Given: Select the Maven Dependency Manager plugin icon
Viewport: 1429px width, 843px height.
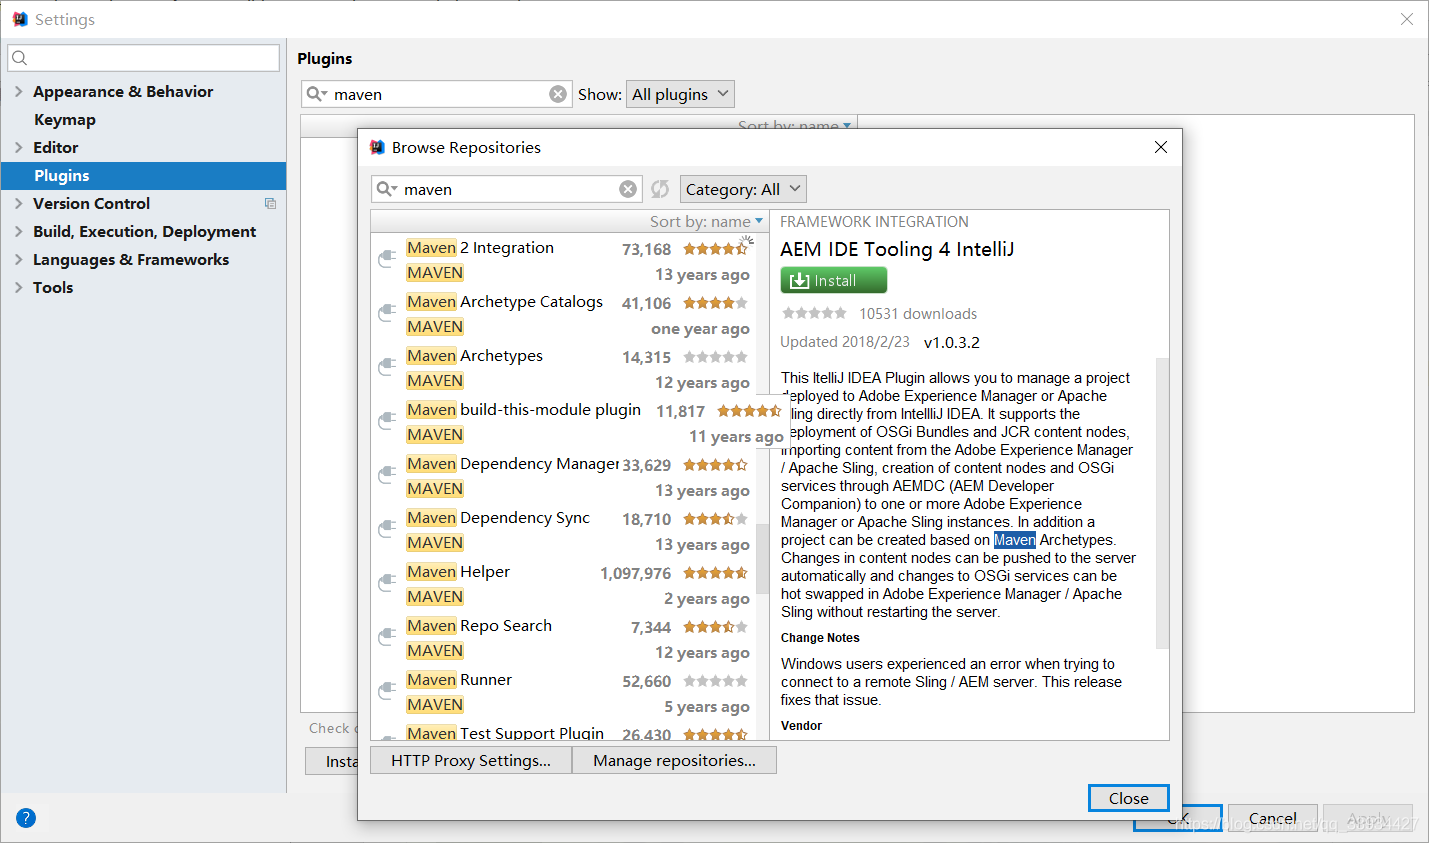Looking at the screenshot, I should click(x=387, y=476).
